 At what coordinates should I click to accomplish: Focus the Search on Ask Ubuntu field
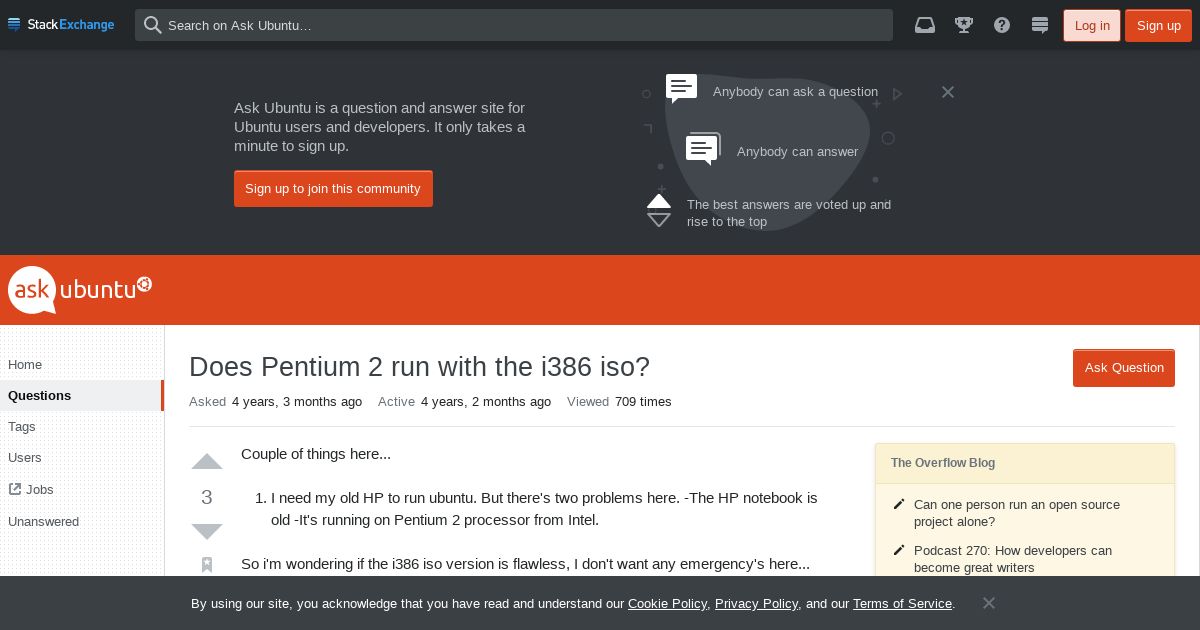coord(514,25)
